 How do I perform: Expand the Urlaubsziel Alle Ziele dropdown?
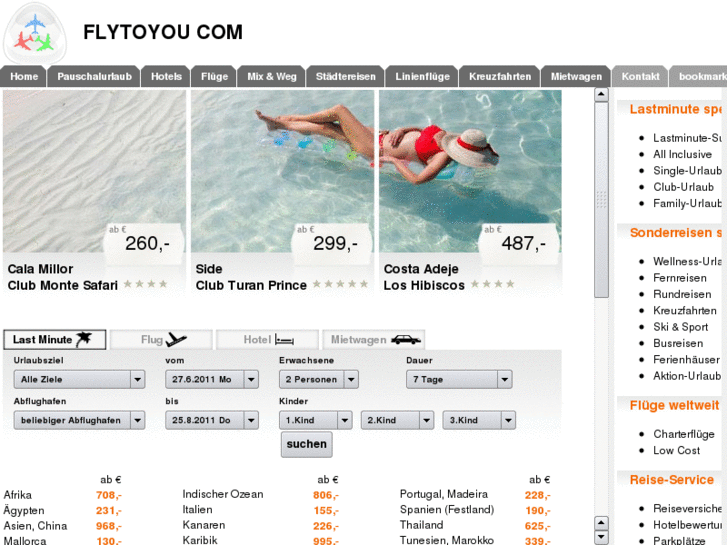point(79,379)
